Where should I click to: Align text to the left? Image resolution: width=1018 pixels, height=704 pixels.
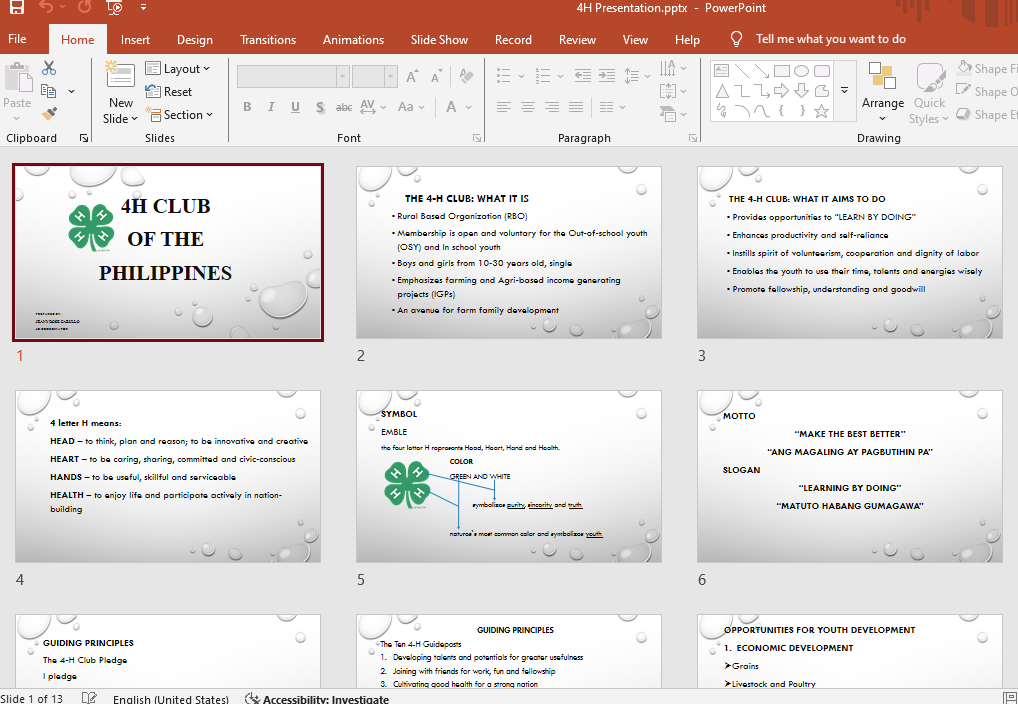504,107
